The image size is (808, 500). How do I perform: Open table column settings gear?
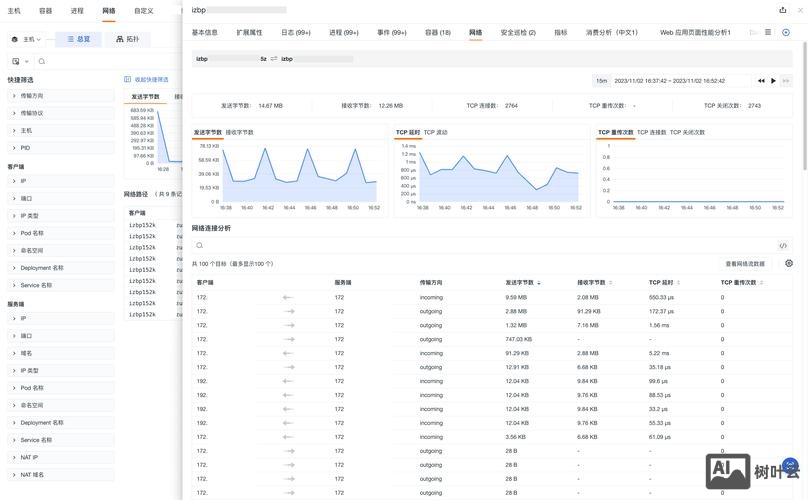[x=789, y=263]
